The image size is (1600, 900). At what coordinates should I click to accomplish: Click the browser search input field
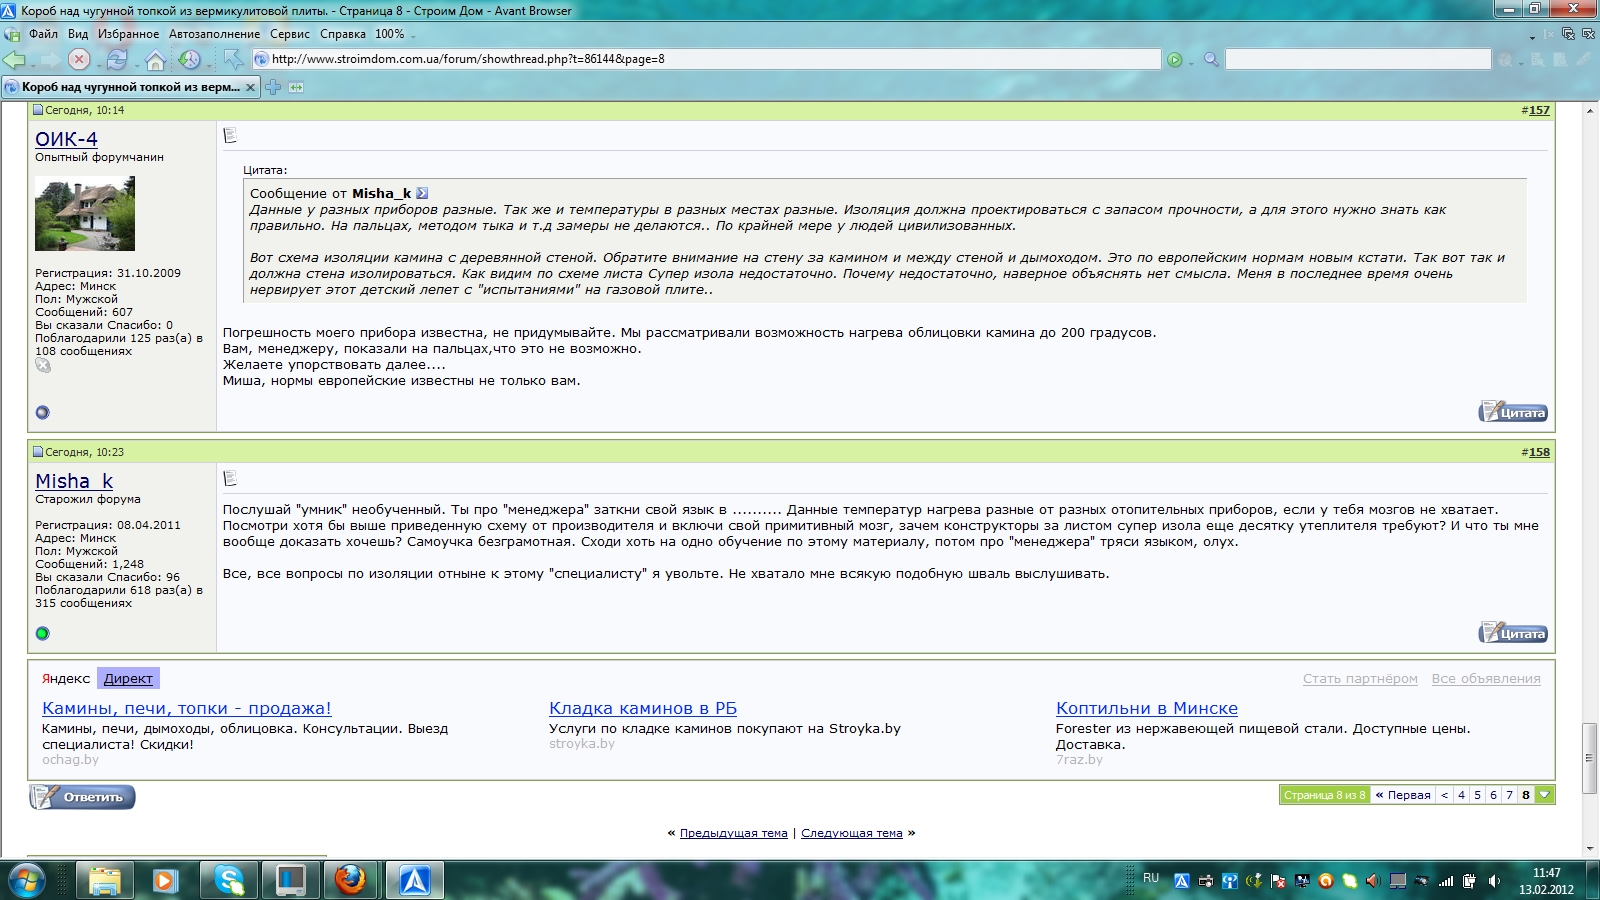[1357, 60]
